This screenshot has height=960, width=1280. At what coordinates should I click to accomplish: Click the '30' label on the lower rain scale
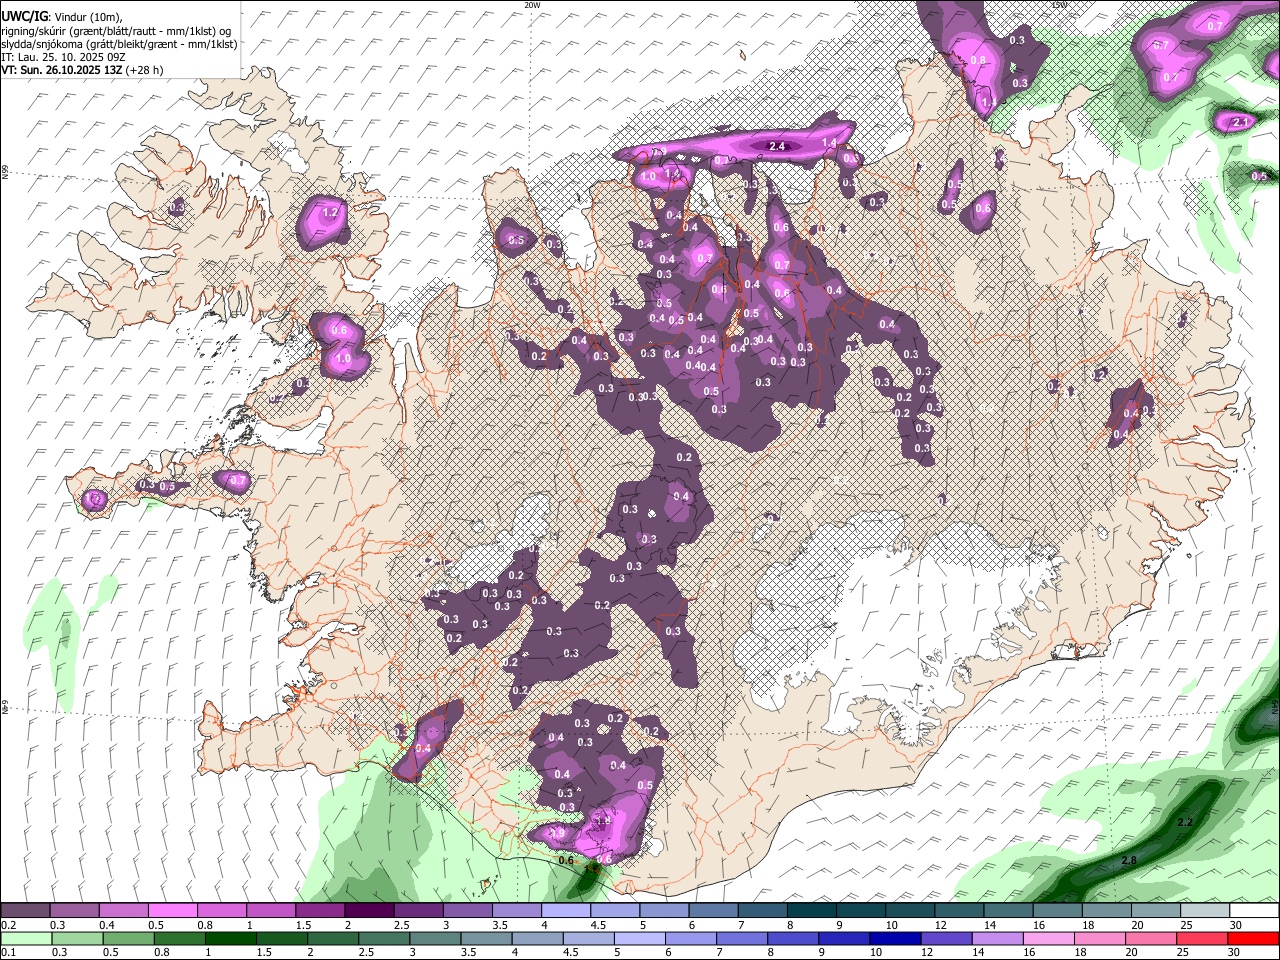pyautogui.click(x=1233, y=951)
